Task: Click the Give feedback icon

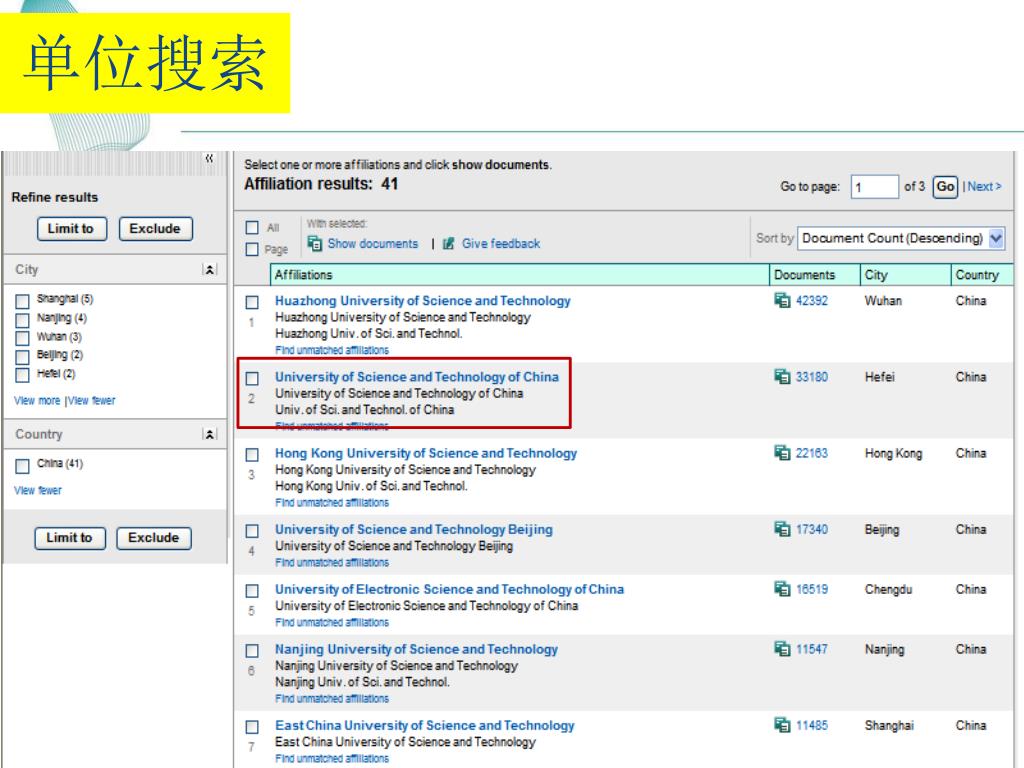Action: pyautogui.click(x=449, y=244)
